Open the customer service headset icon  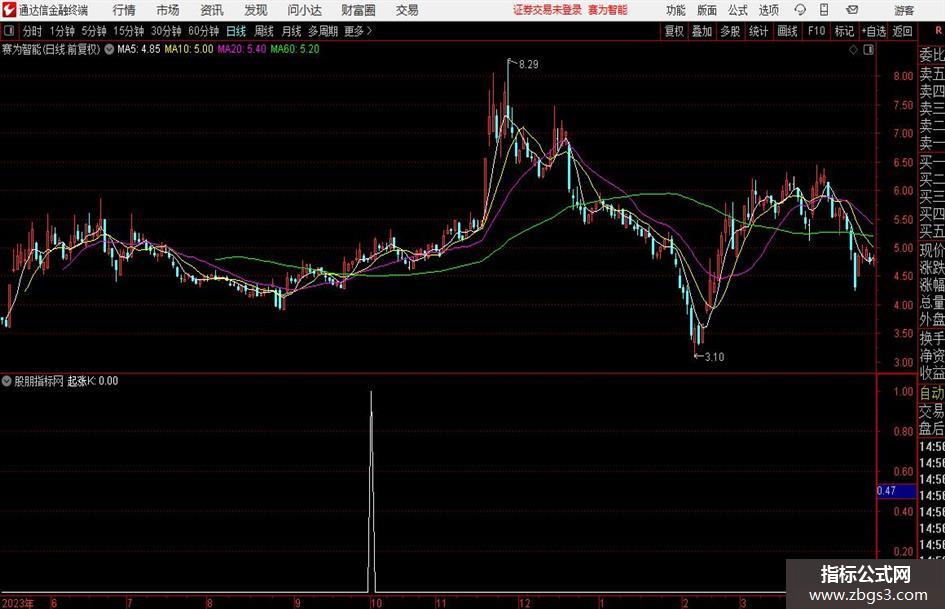click(x=800, y=10)
